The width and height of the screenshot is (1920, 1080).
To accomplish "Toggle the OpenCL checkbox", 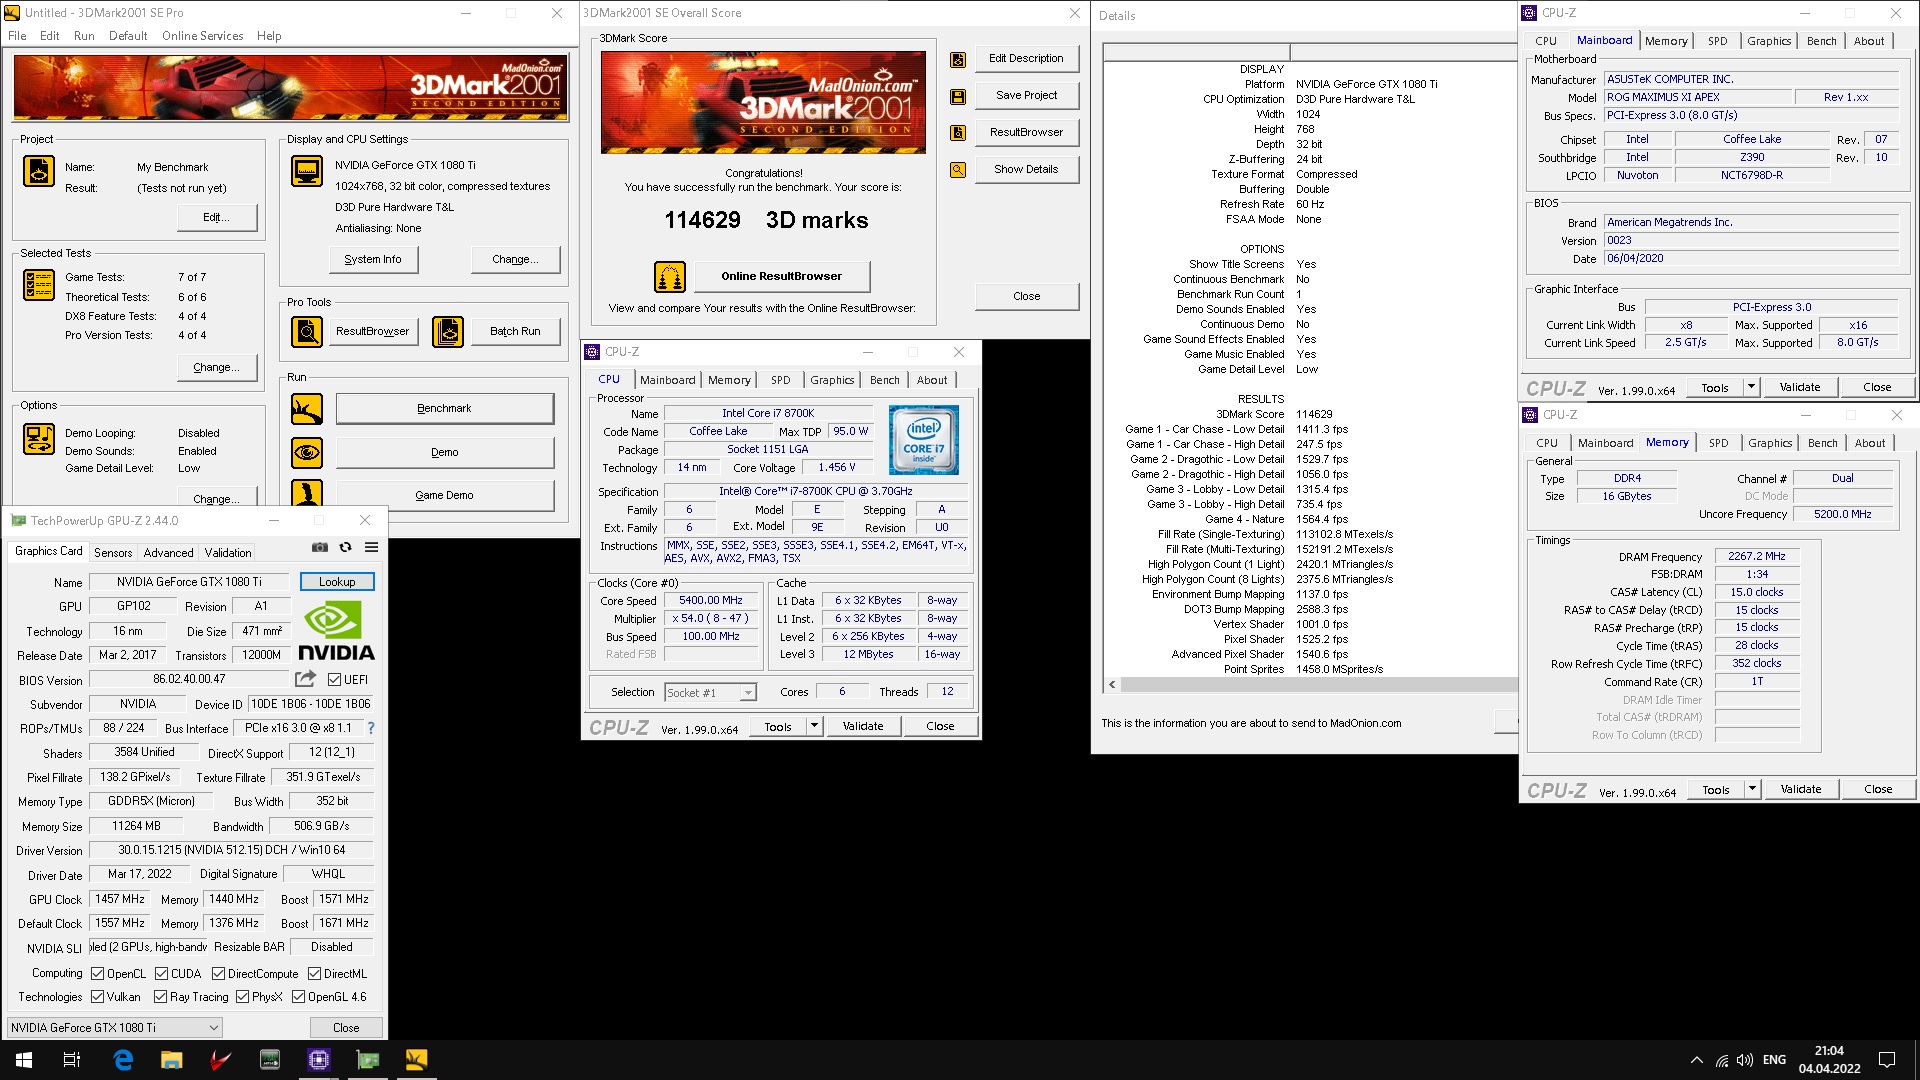I will pos(97,974).
